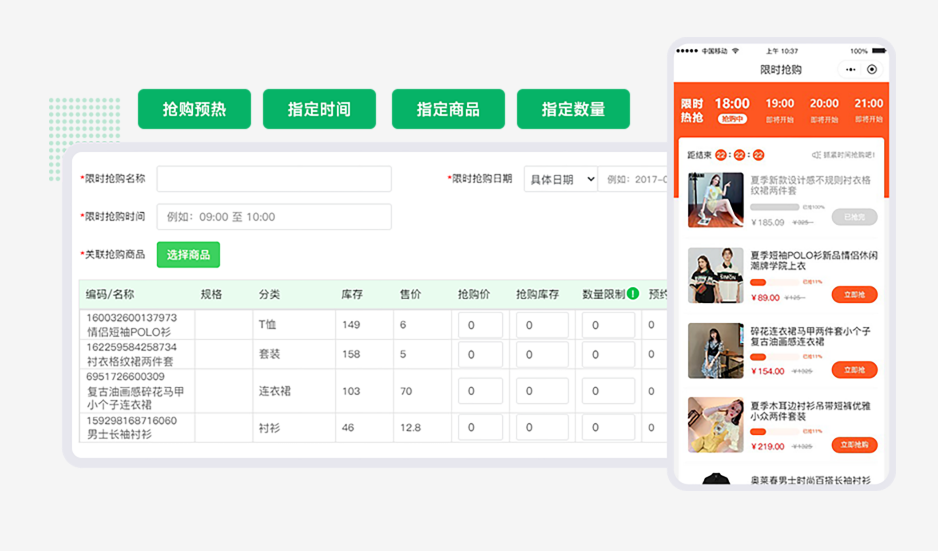Viewport: 938px width, 551px height.
Task: Select the 21:00 time slot tab
Action: 868,109
